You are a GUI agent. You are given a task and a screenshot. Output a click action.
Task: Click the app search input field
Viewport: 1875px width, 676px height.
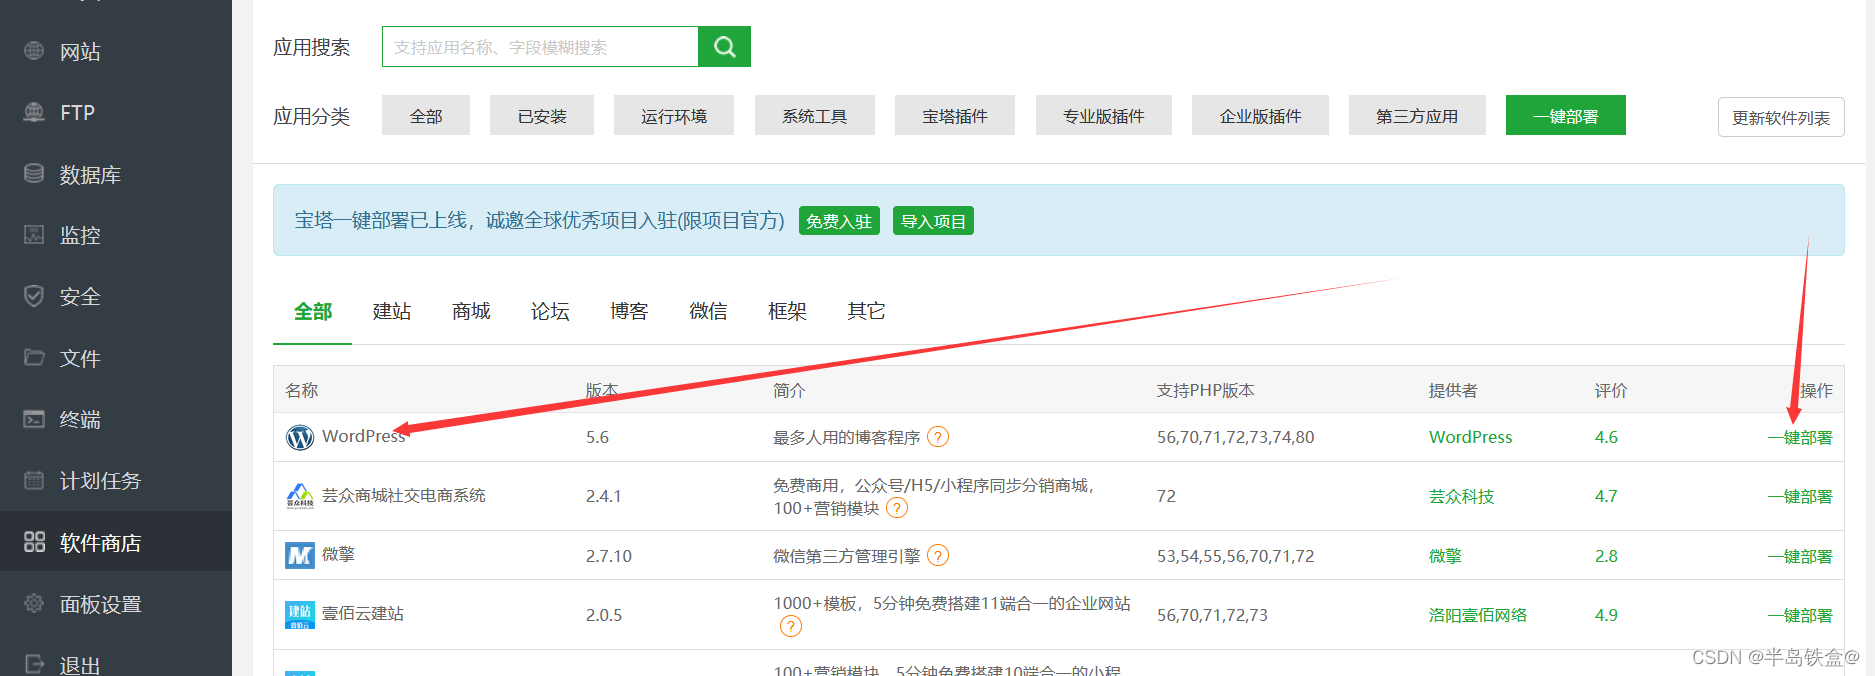(x=540, y=47)
